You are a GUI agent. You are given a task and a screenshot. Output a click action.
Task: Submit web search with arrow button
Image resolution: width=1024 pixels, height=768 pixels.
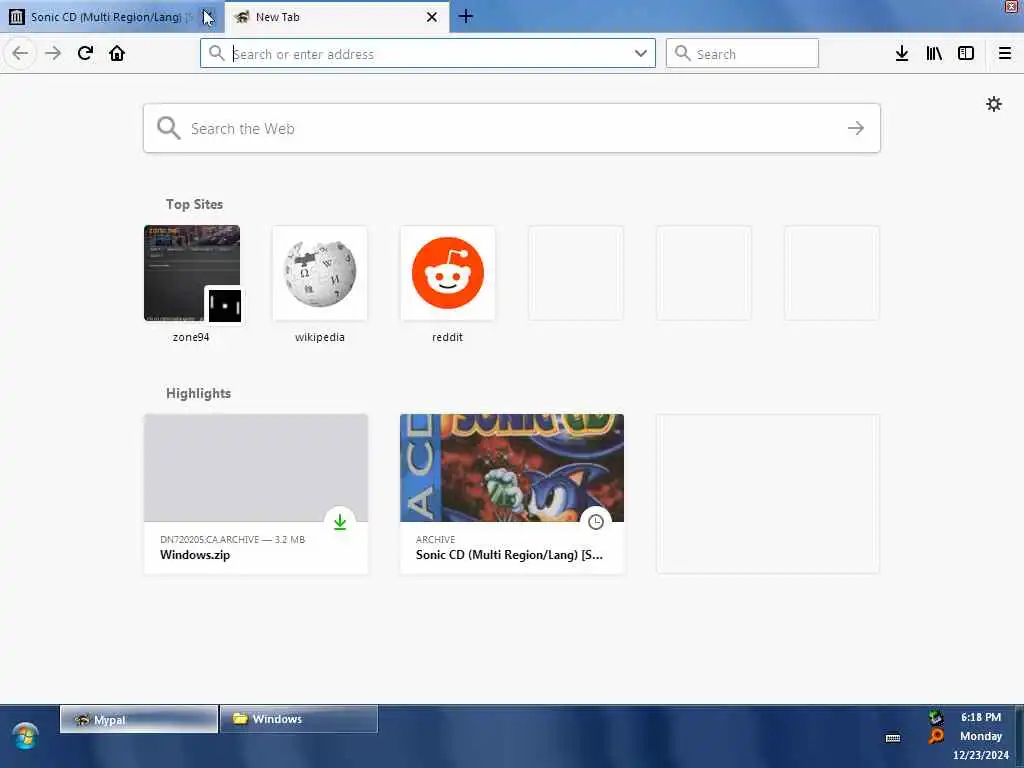click(856, 128)
